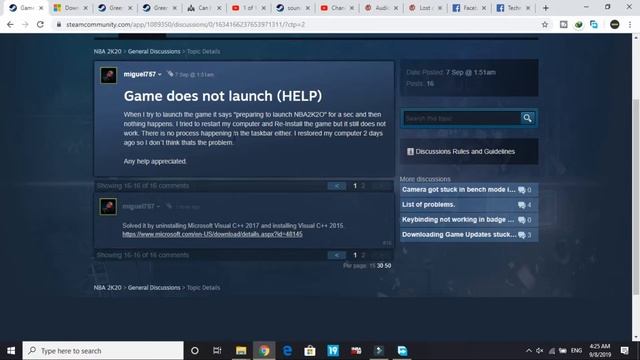The image size is (640, 360).
Task: Click the ENG language indicator
Action: tap(576, 351)
